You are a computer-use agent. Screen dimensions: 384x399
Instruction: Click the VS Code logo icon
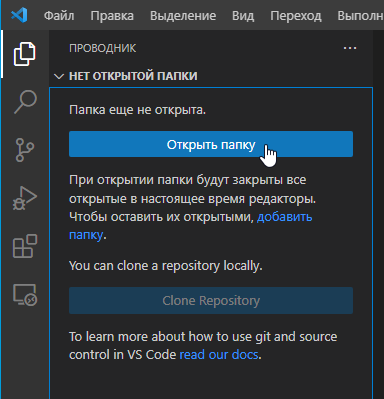(19, 15)
